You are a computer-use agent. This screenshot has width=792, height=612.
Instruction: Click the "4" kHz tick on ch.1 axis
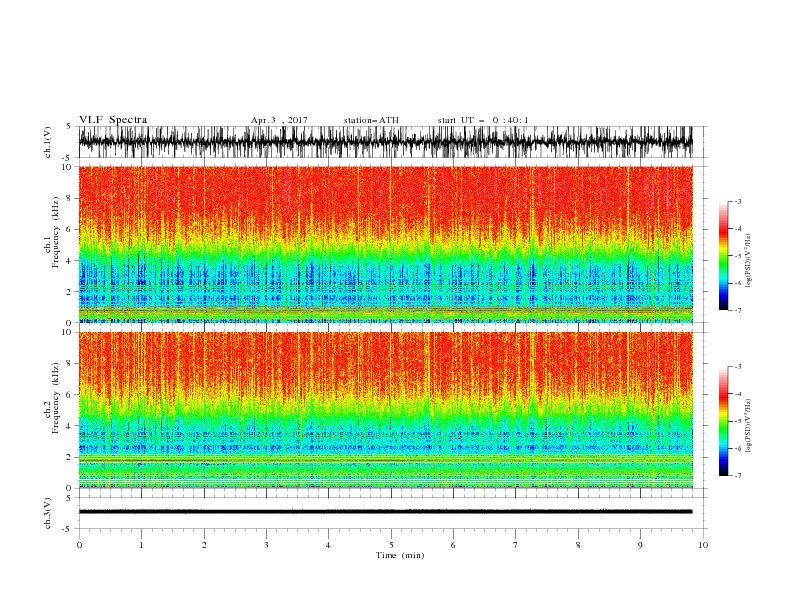(x=69, y=261)
